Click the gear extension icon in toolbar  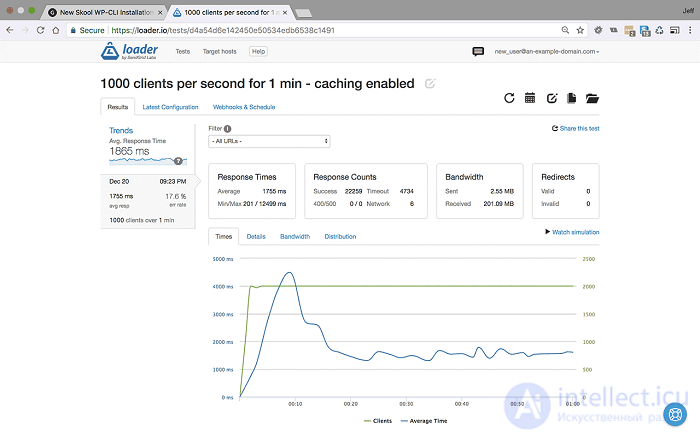pyautogui.click(x=598, y=30)
